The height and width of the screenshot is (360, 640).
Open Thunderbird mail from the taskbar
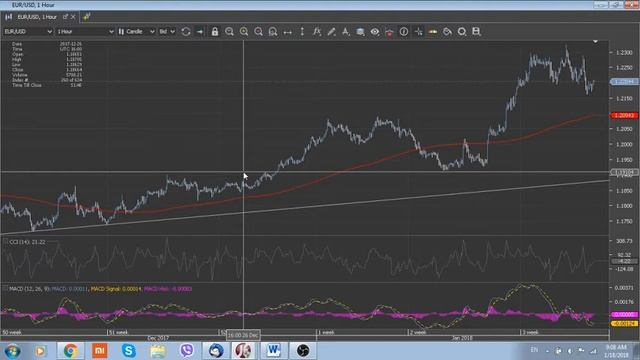(216, 351)
